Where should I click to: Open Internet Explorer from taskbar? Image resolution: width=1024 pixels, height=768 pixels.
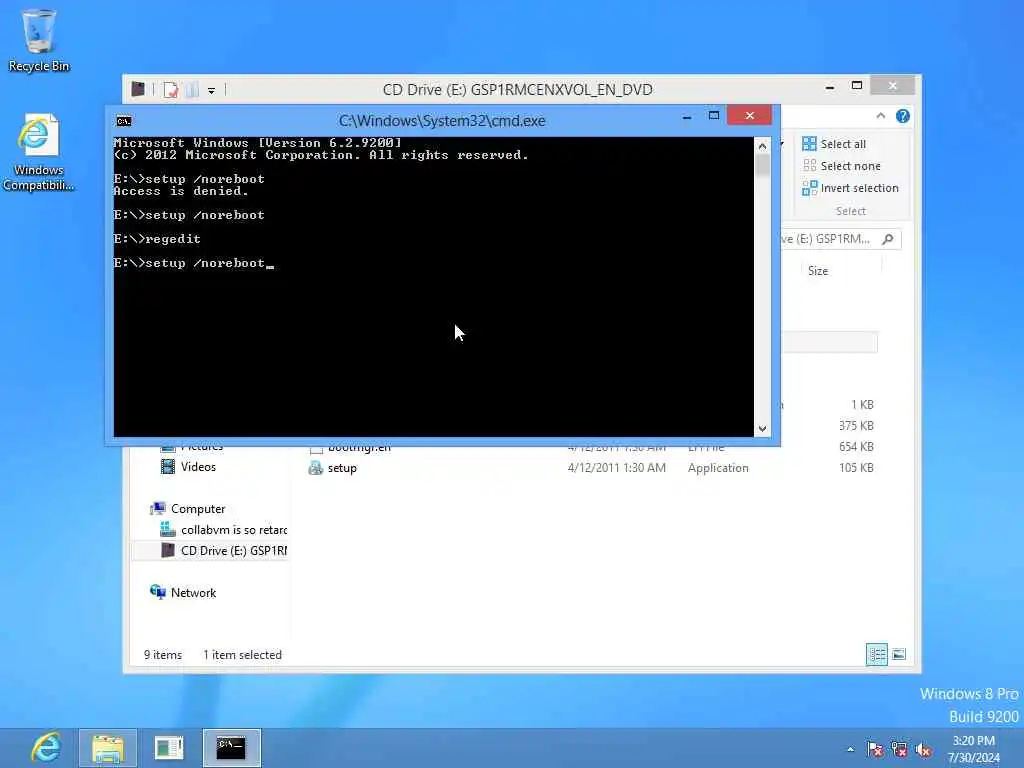(x=46, y=748)
